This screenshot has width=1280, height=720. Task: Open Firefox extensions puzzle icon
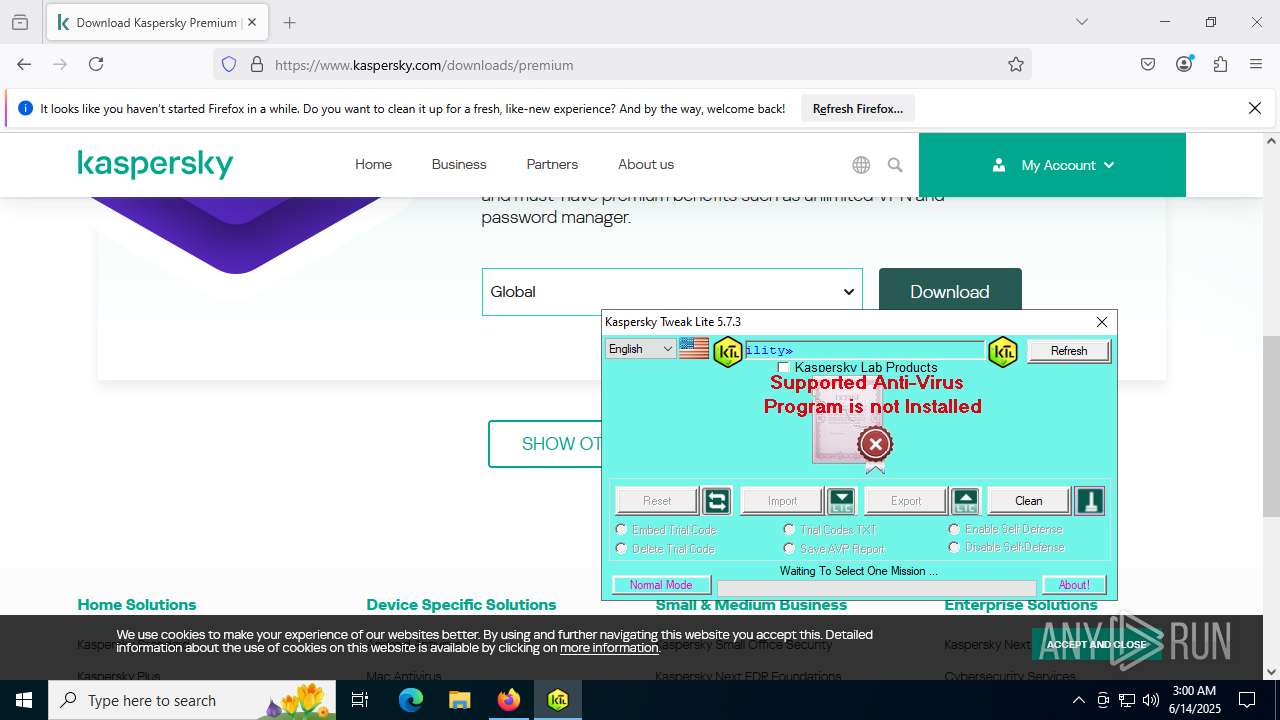tap(1220, 65)
